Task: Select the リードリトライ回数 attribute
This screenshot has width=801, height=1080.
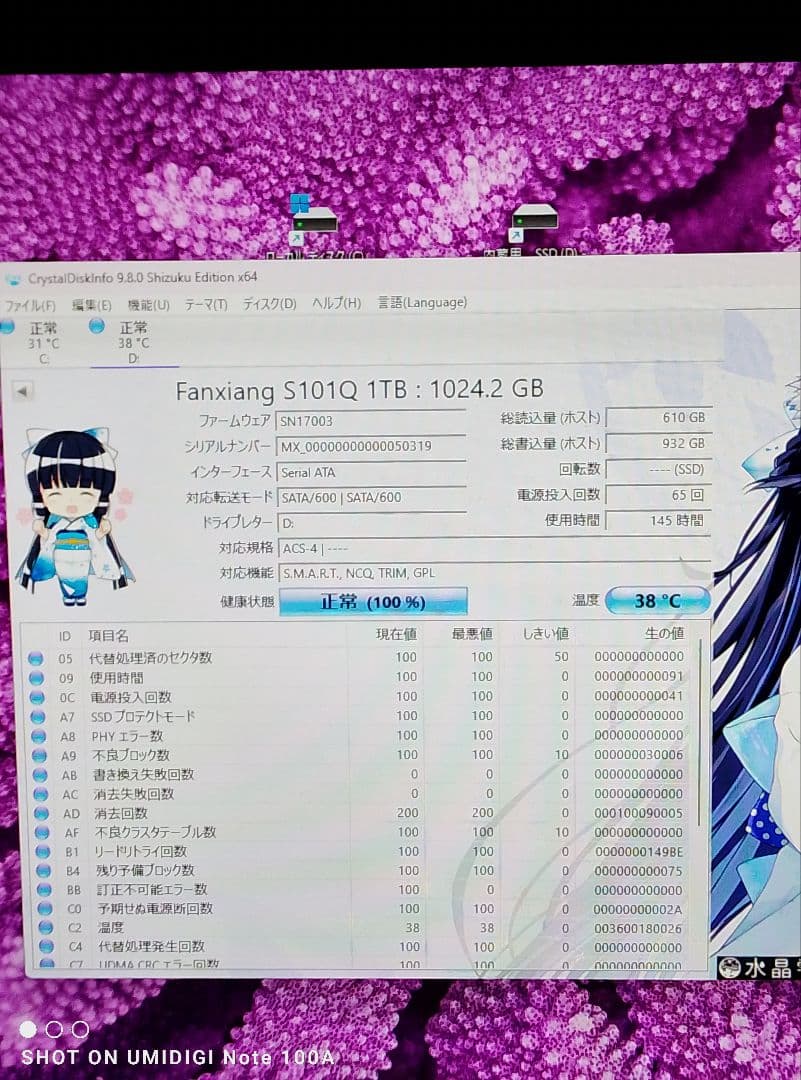Action: [141, 851]
